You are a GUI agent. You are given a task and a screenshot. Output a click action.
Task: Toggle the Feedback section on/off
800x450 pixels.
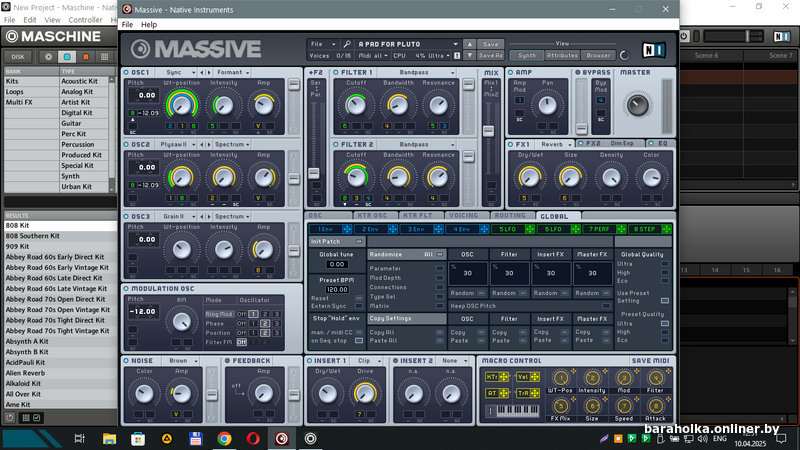click(x=228, y=361)
